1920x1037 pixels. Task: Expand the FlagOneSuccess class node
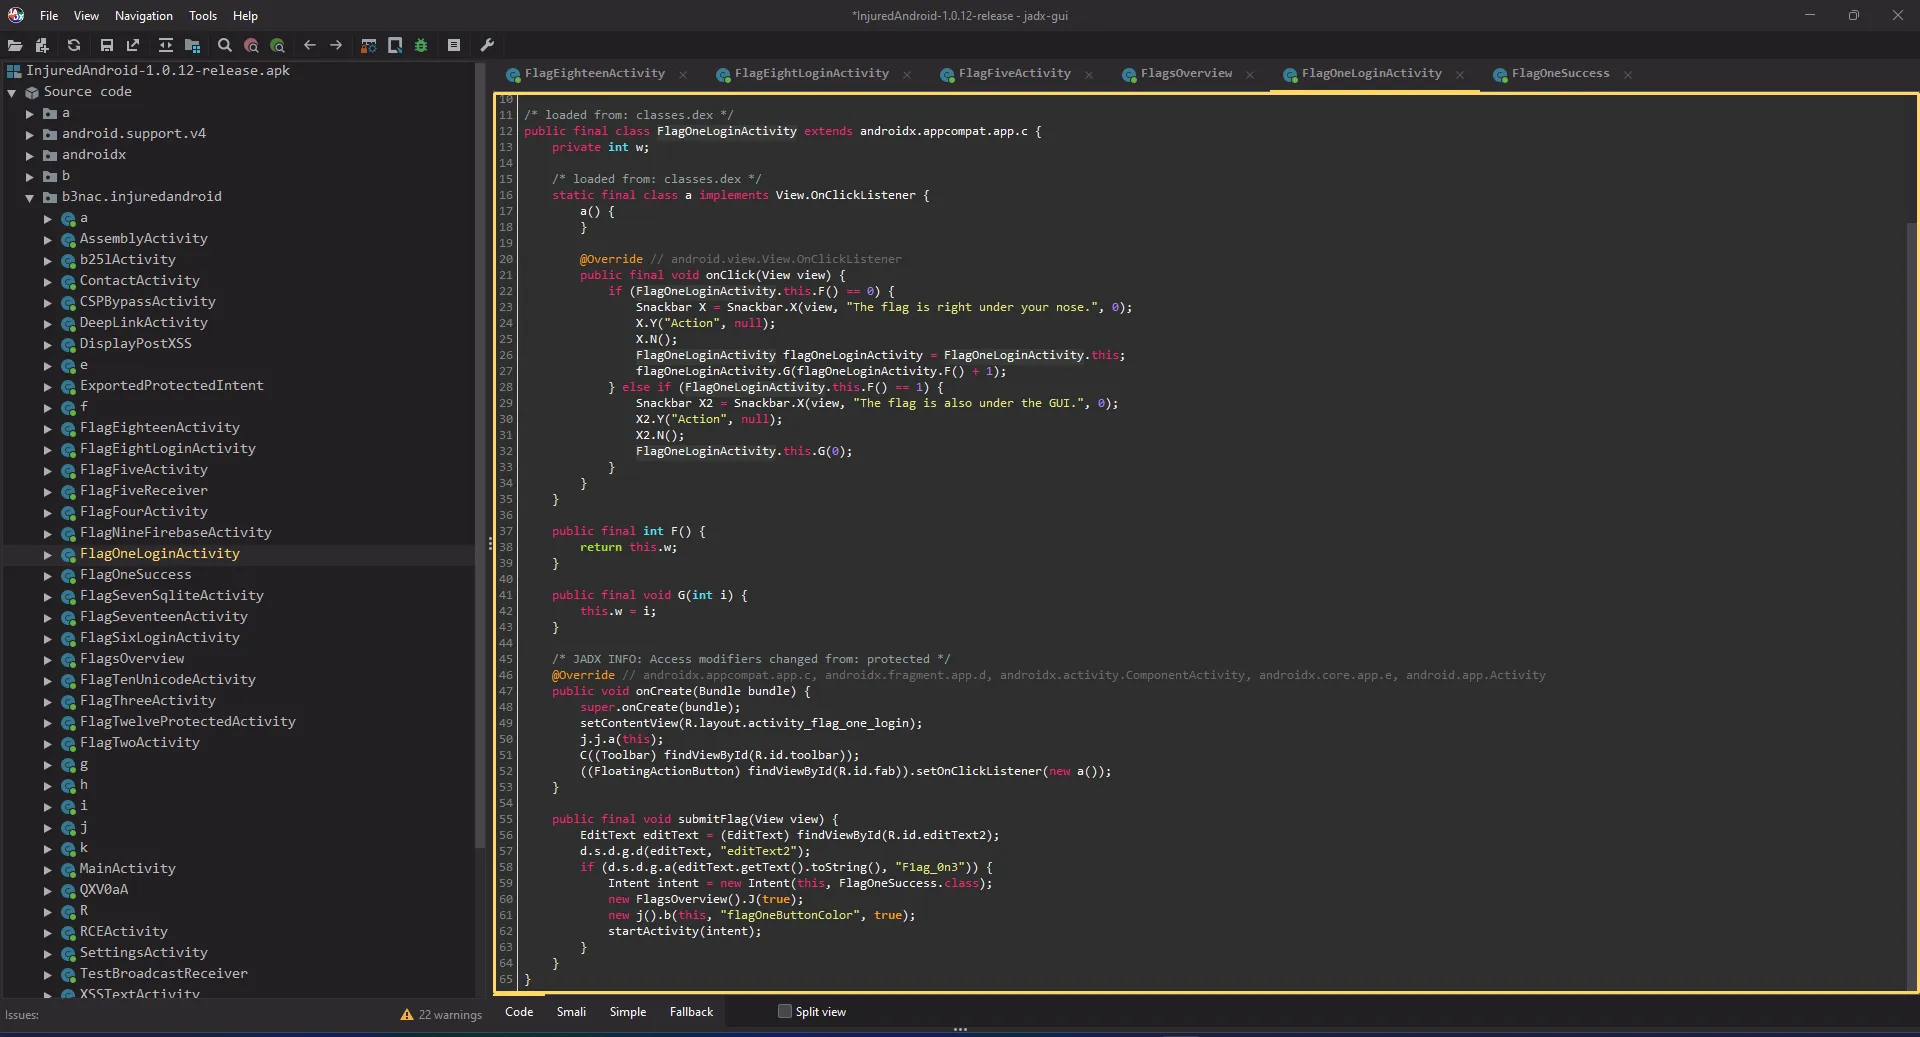[x=47, y=575]
